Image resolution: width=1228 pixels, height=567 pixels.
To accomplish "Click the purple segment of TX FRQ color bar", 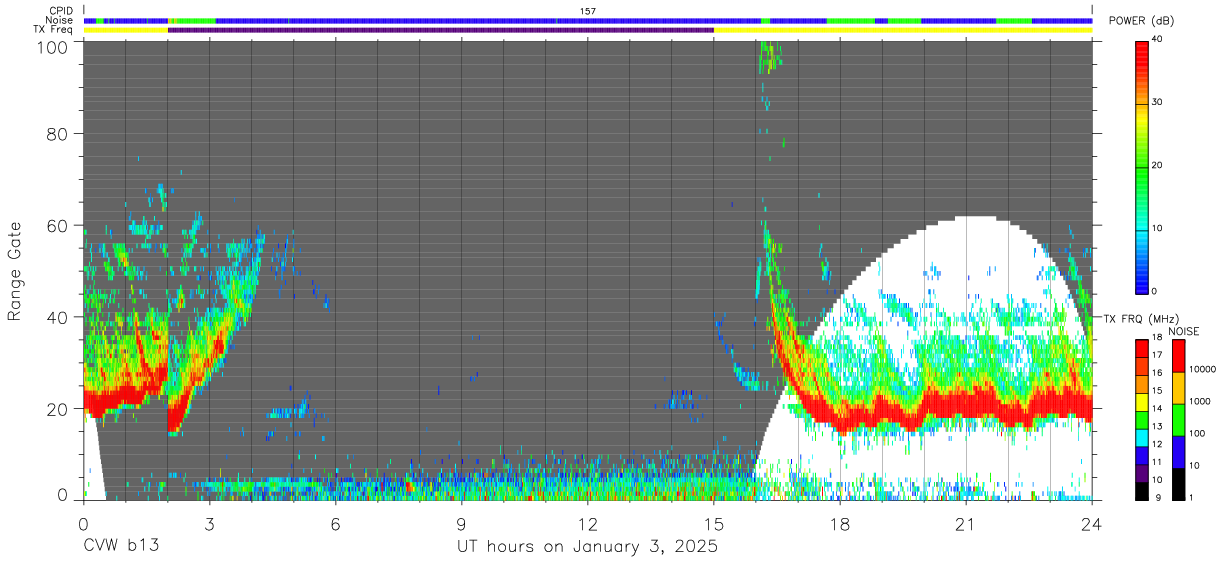I will click(1142, 474).
